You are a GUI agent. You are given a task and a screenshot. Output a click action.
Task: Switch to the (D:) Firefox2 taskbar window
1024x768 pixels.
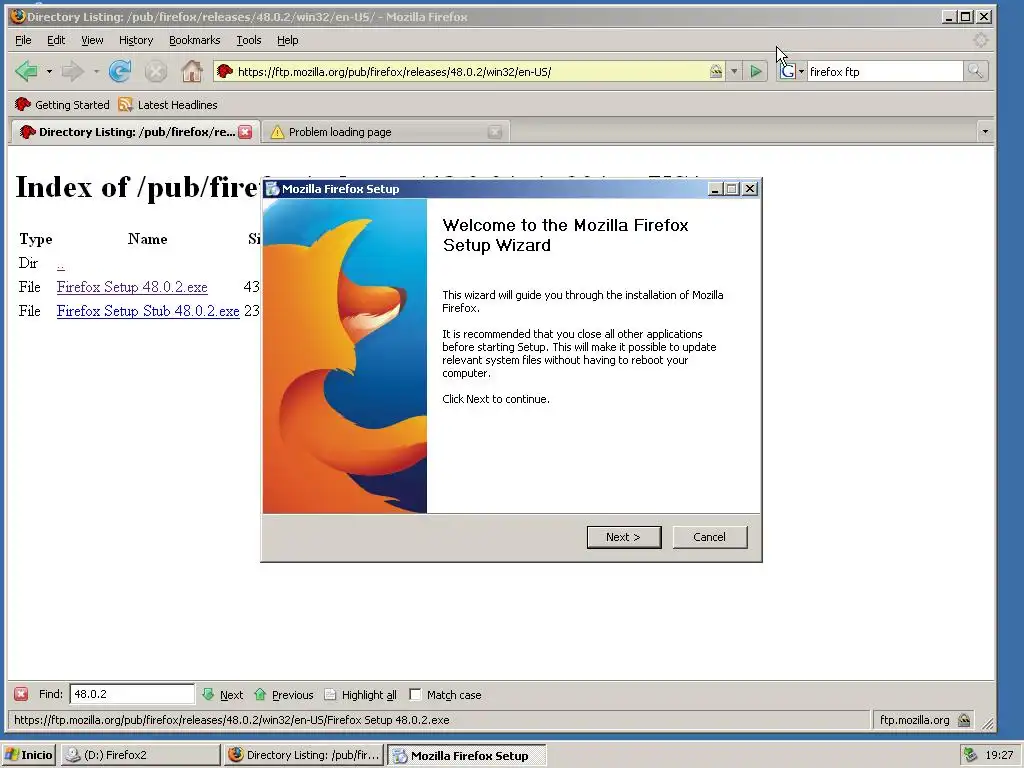140,755
